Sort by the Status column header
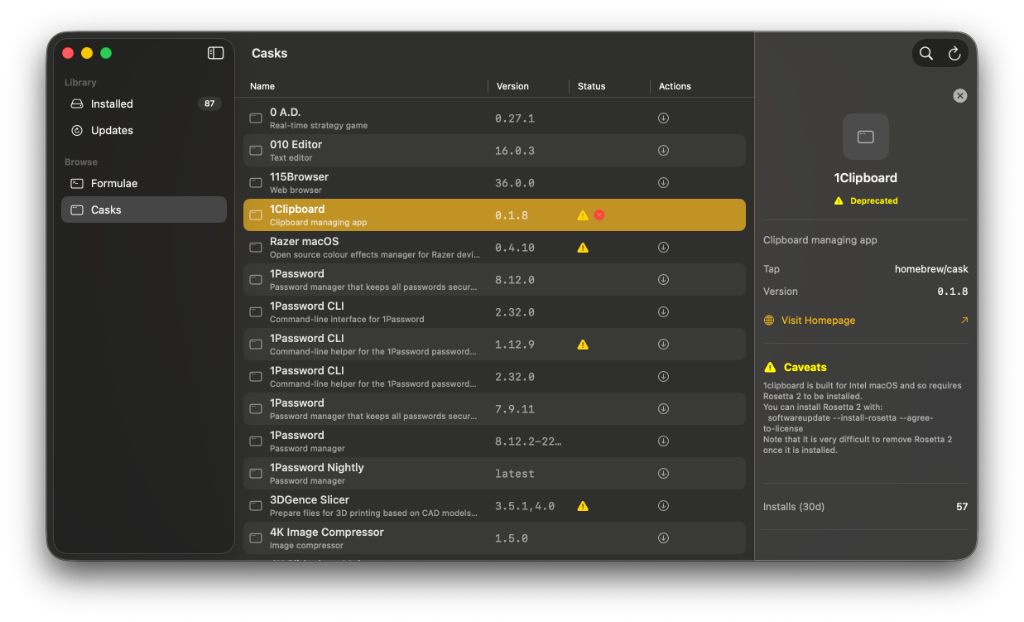 click(591, 86)
